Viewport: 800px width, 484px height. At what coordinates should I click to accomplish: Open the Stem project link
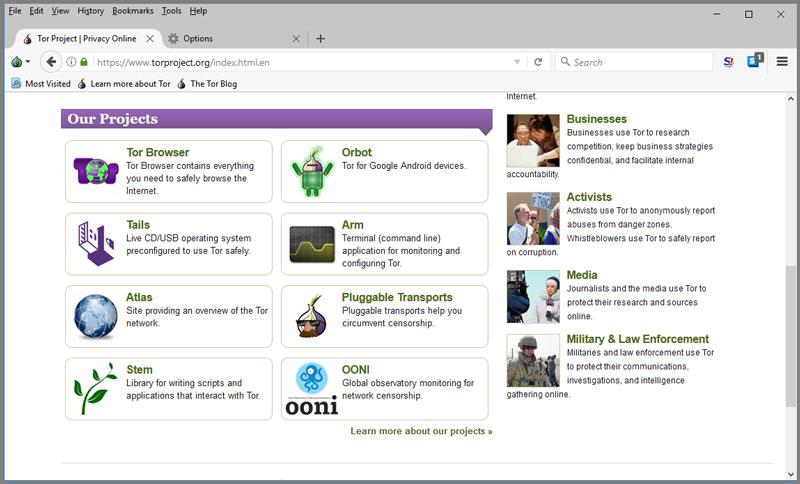(x=139, y=369)
